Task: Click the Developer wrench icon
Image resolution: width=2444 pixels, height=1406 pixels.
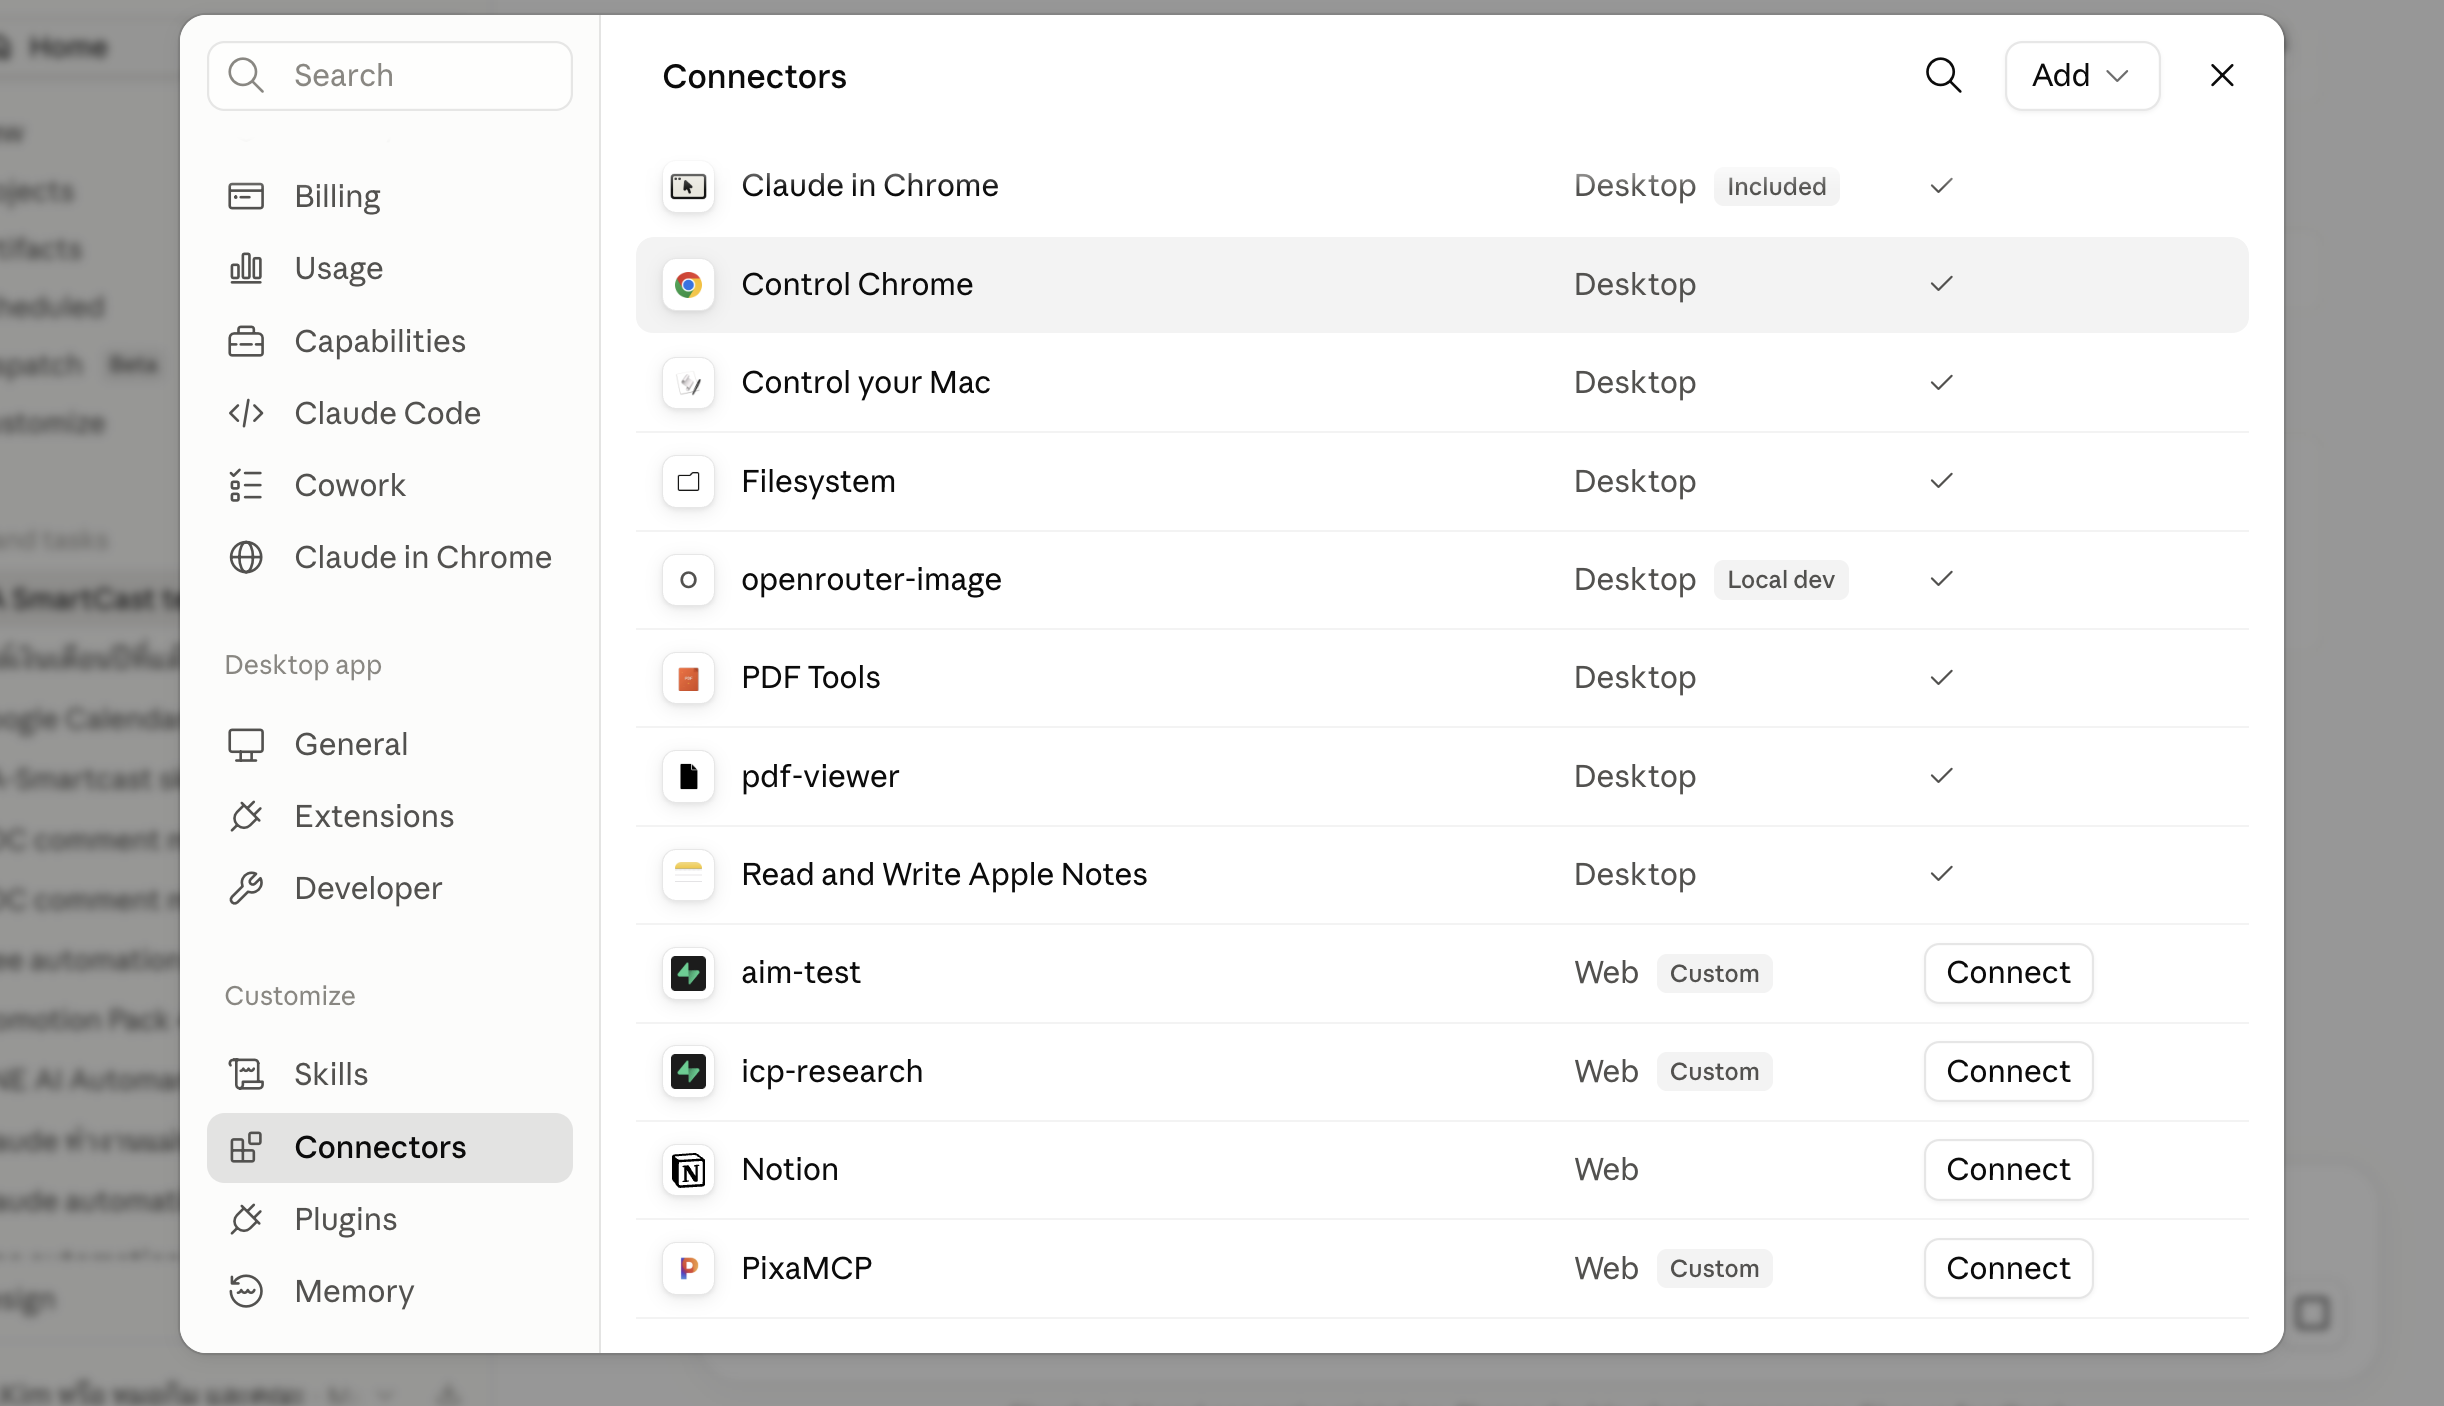Action: tap(246, 888)
